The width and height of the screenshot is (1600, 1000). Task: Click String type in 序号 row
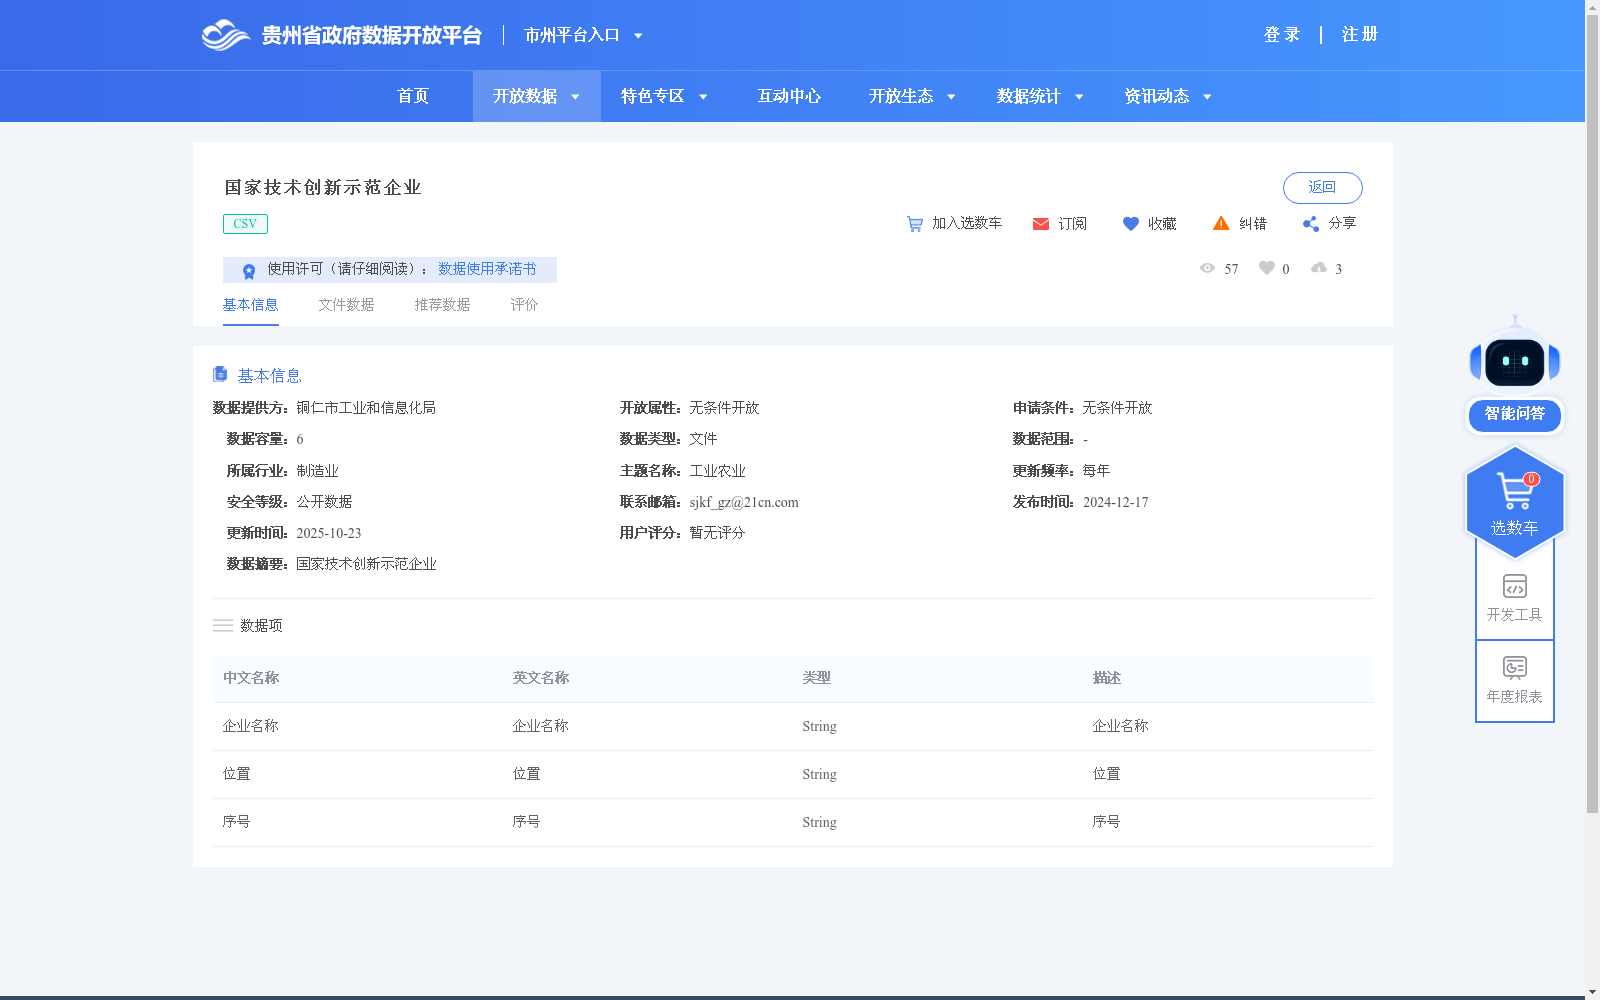pos(820,822)
